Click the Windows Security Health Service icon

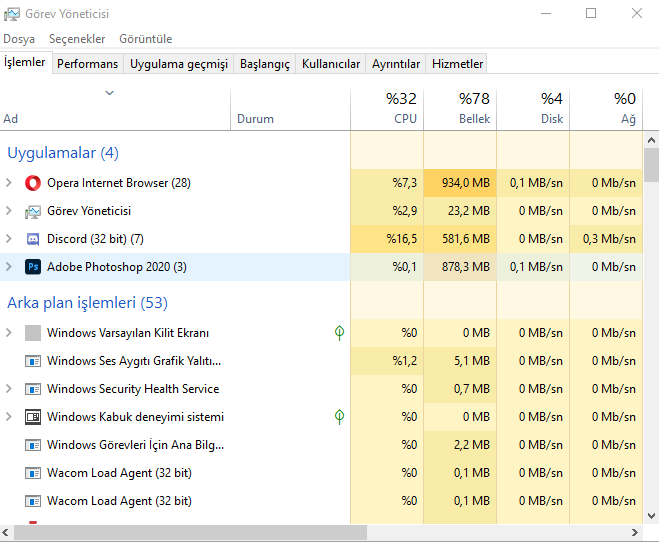click(x=33, y=389)
